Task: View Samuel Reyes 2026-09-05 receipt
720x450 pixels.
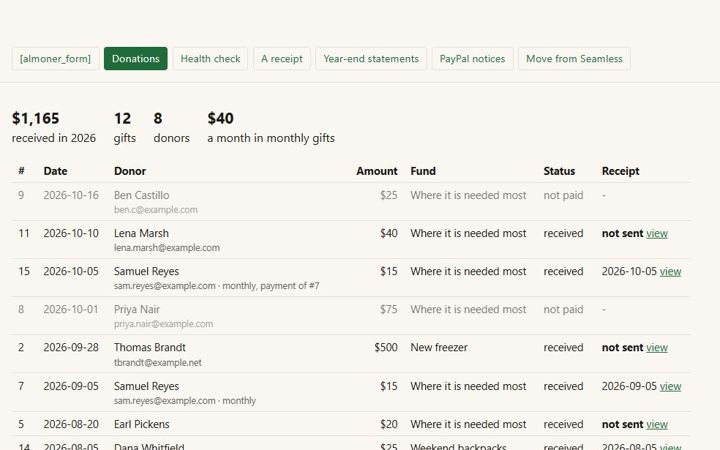Action: pyautogui.click(x=670, y=386)
